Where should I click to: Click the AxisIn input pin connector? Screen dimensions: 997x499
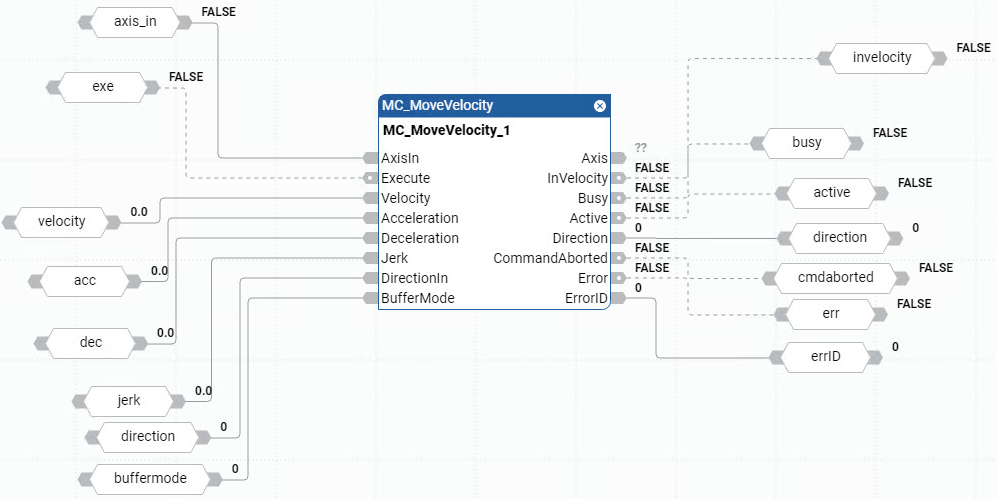370,158
